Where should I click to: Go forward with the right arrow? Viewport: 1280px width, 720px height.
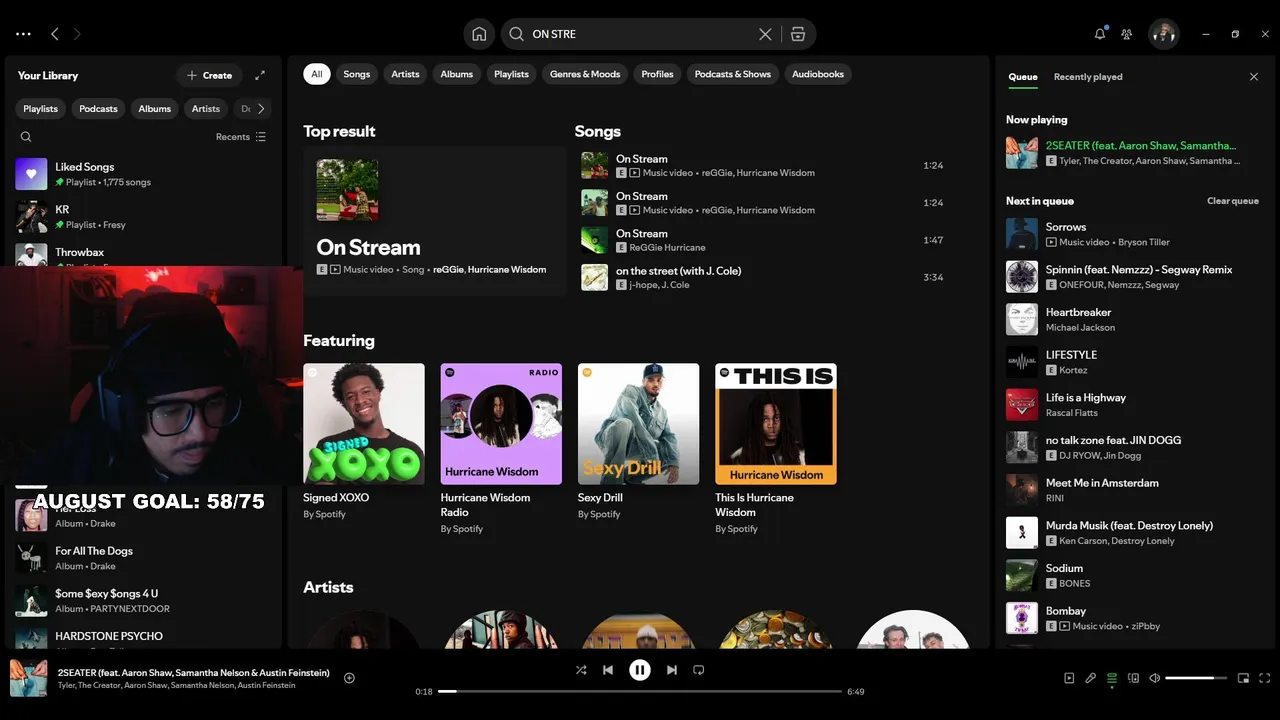point(76,34)
